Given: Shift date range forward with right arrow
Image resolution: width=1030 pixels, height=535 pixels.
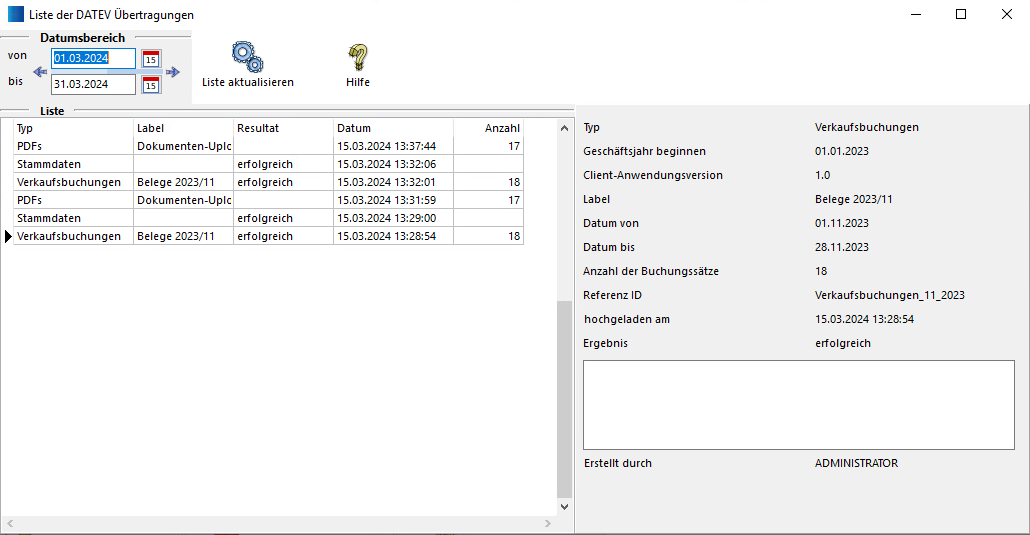Looking at the screenshot, I should (173, 72).
